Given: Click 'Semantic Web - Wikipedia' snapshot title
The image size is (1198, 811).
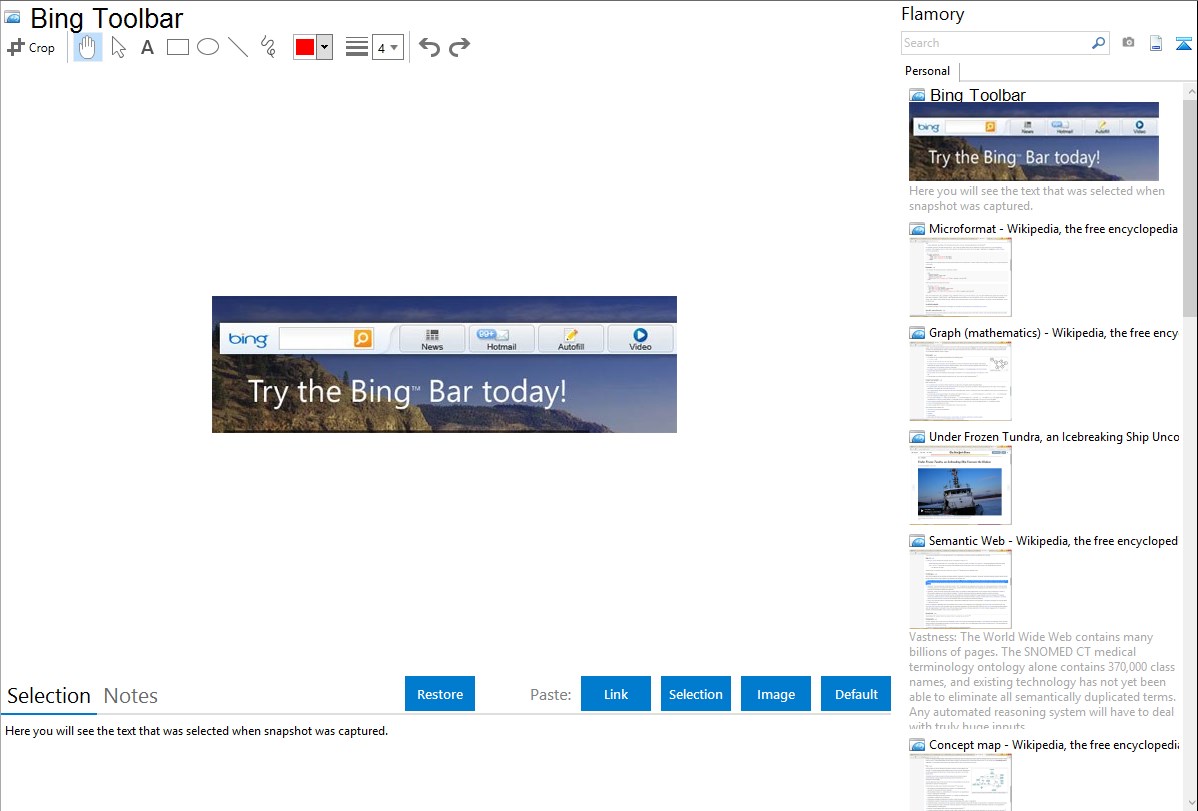Looking at the screenshot, I should tap(1053, 540).
